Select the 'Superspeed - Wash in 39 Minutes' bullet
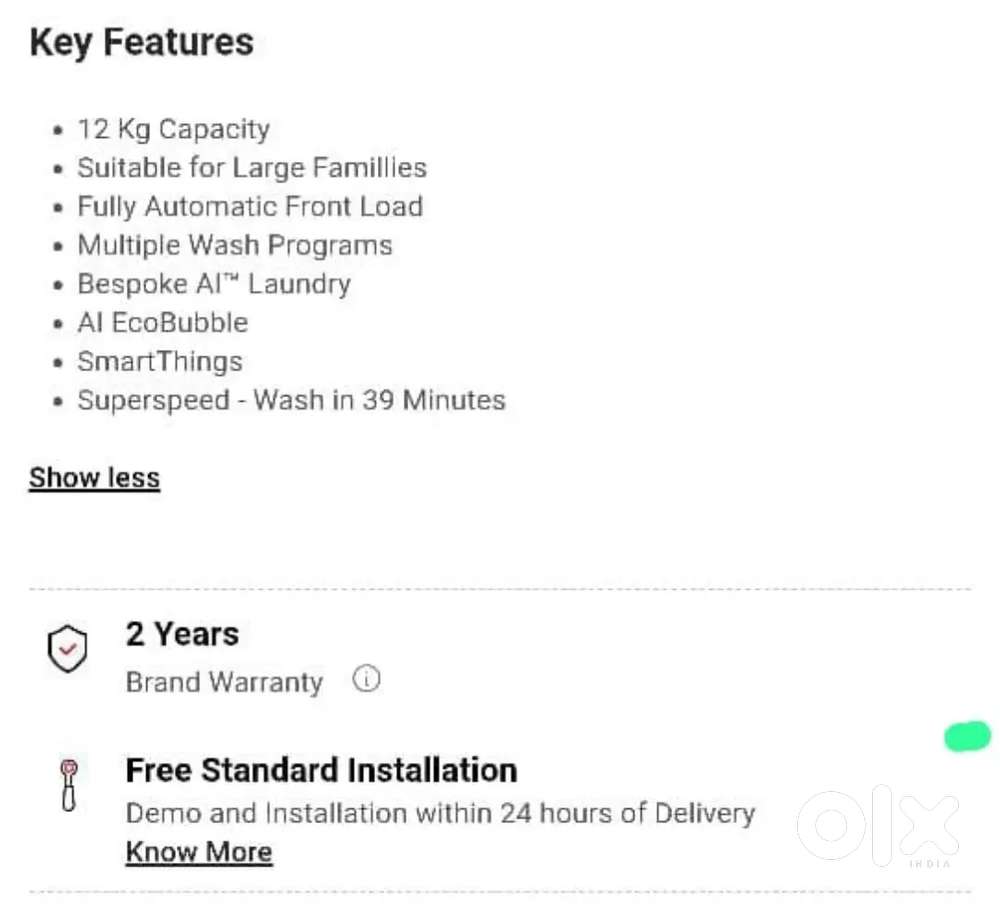This screenshot has height=924, width=1000. 291,400
